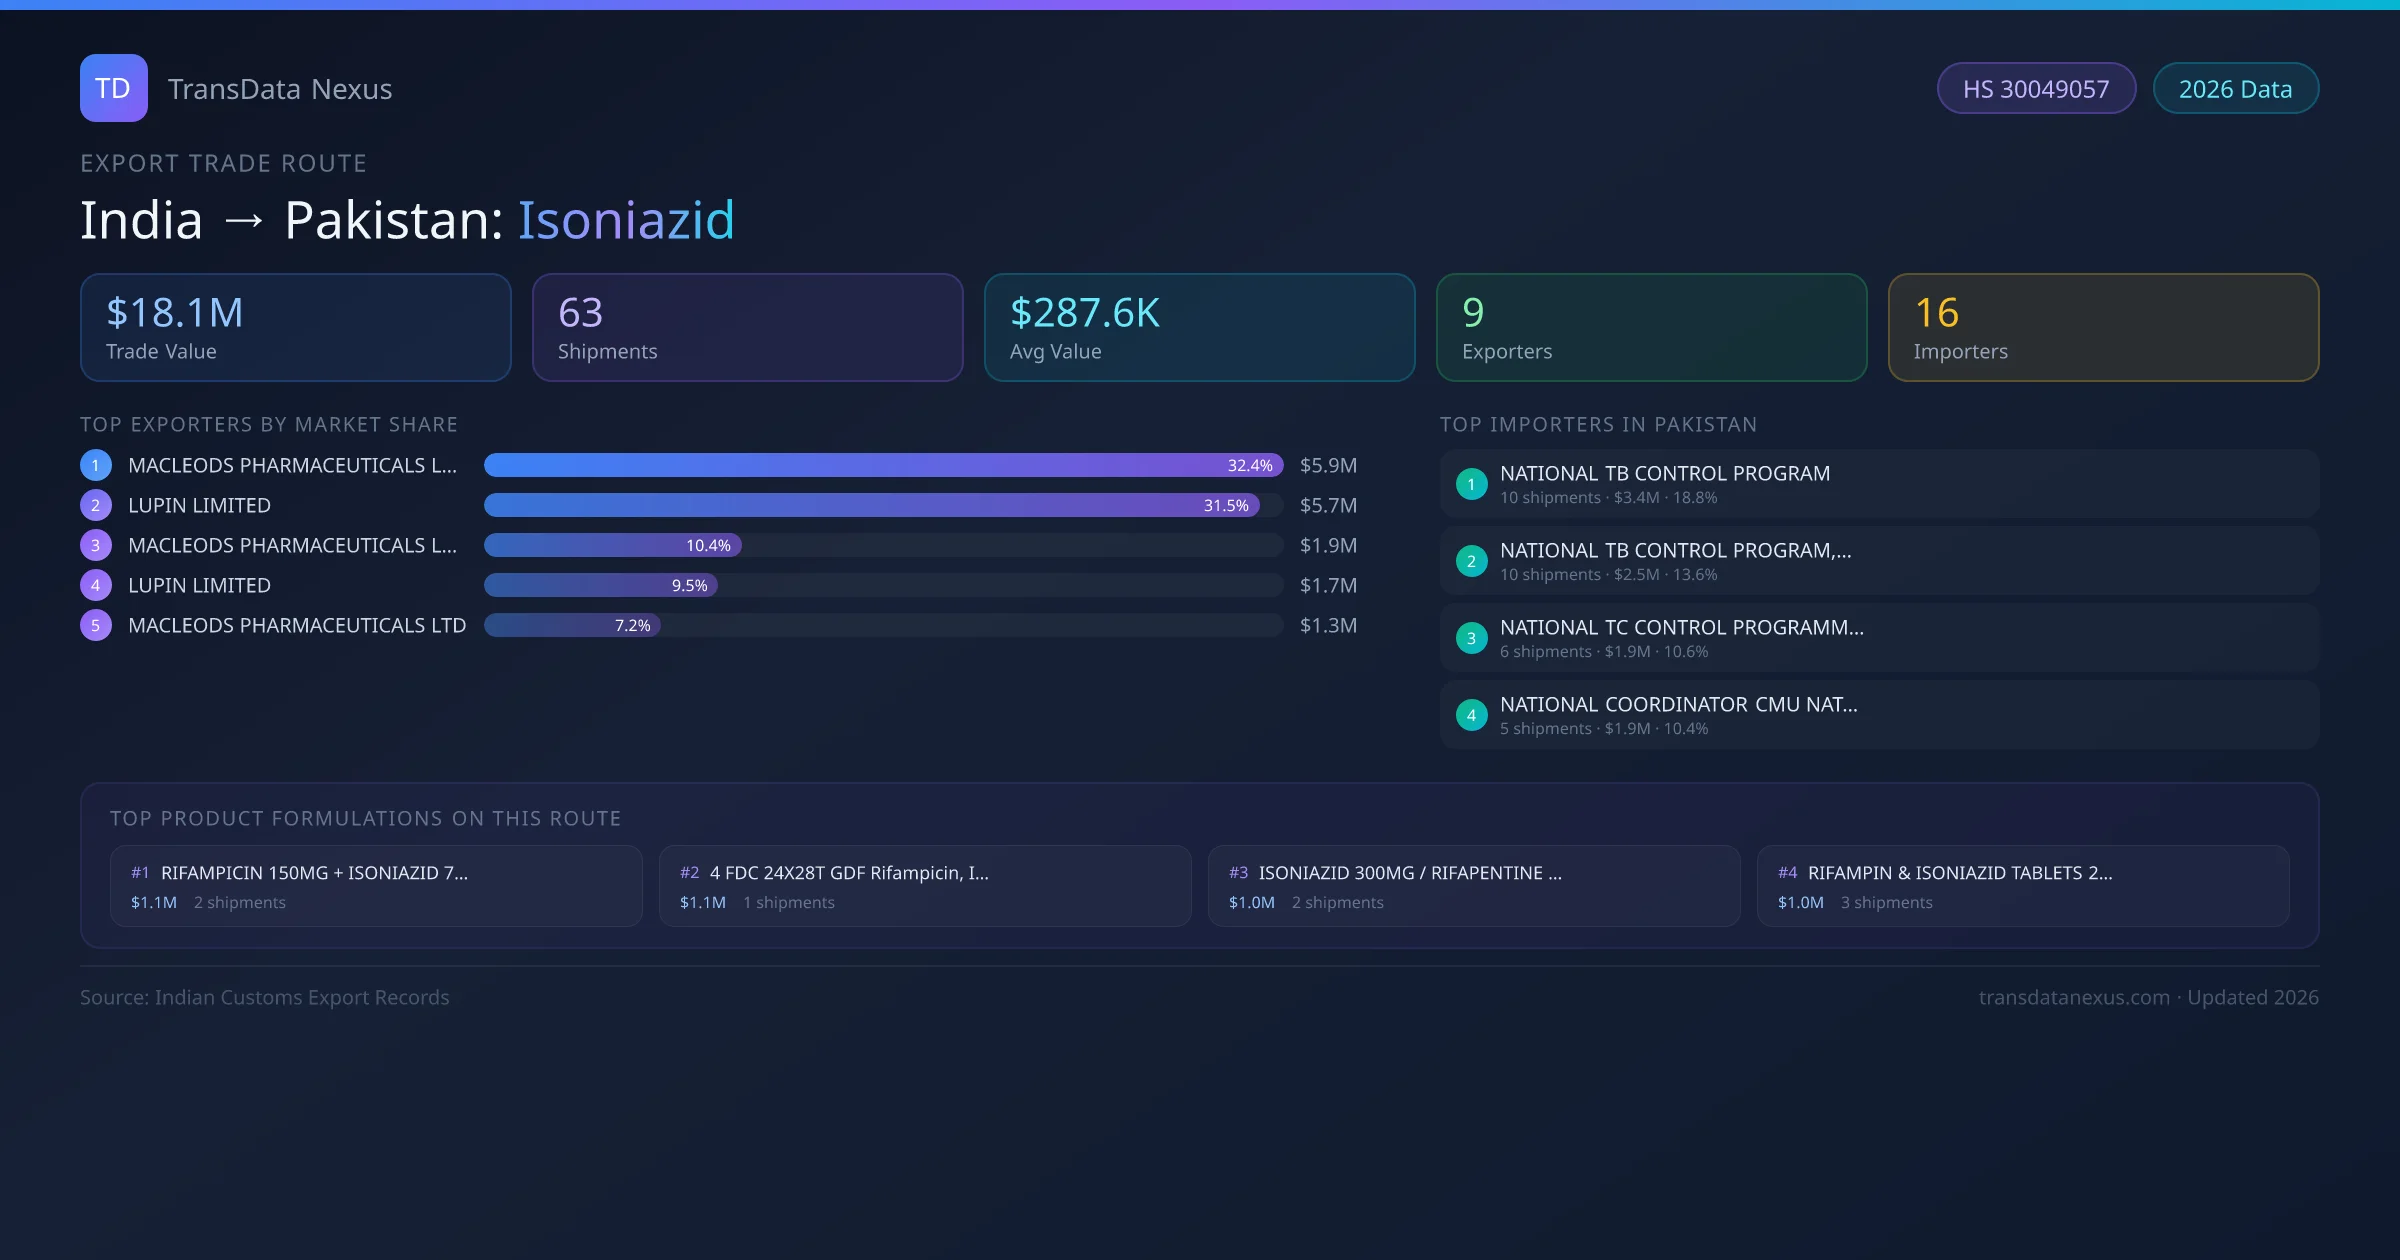The image size is (2400, 1260).
Task: Click rank 5 exporter badge
Action: pyautogui.click(x=96, y=625)
